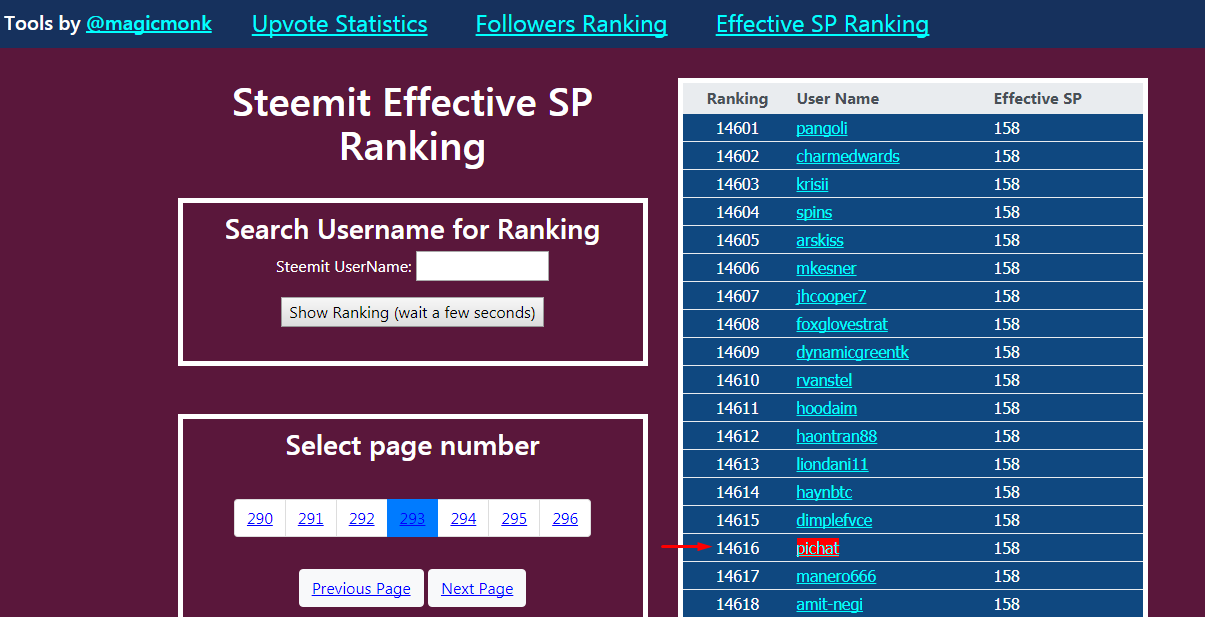The image size is (1205, 617).
Task: Focus the Steemit UserName input field
Action: coord(482,266)
